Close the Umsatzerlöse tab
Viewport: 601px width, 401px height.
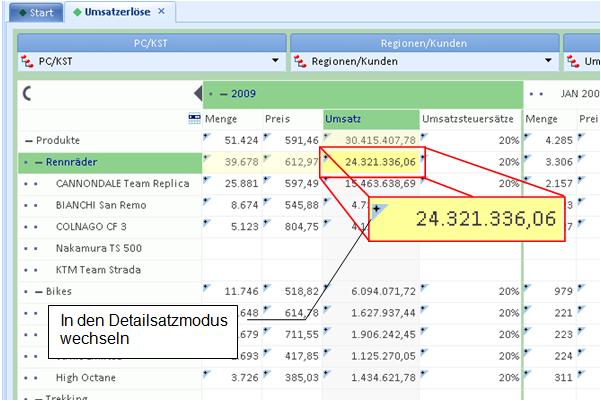pyautogui.click(x=161, y=12)
